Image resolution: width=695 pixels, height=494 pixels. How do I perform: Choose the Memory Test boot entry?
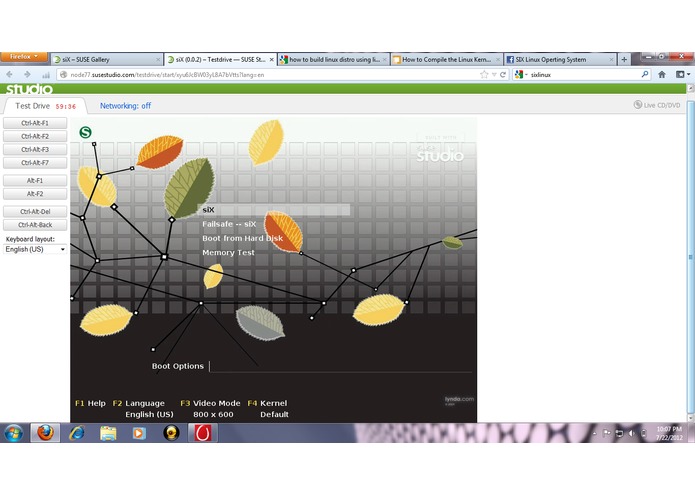228,253
